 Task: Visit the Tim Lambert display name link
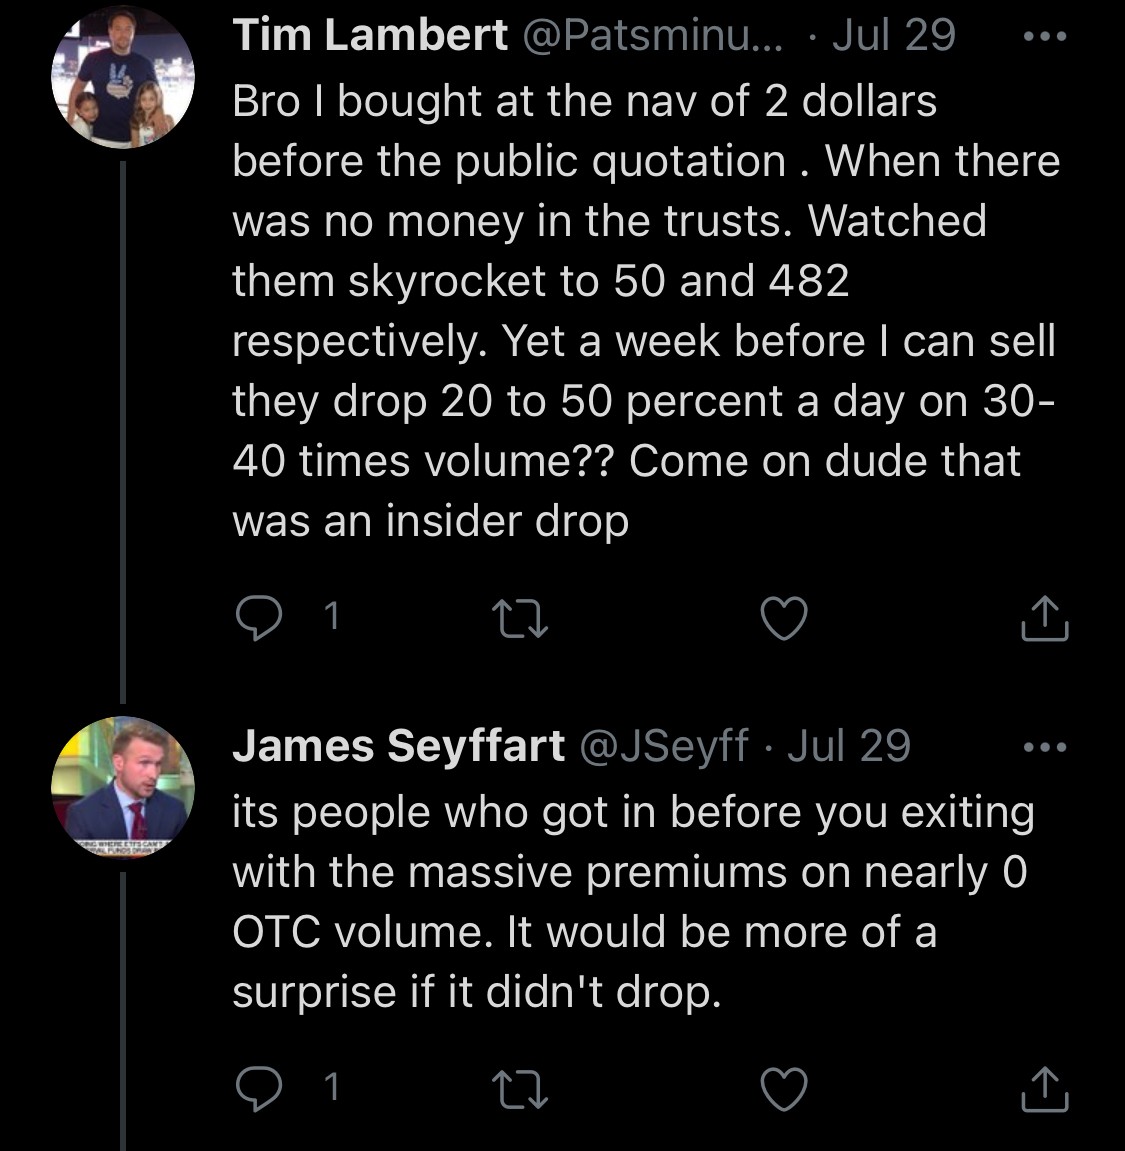click(370, 35)
